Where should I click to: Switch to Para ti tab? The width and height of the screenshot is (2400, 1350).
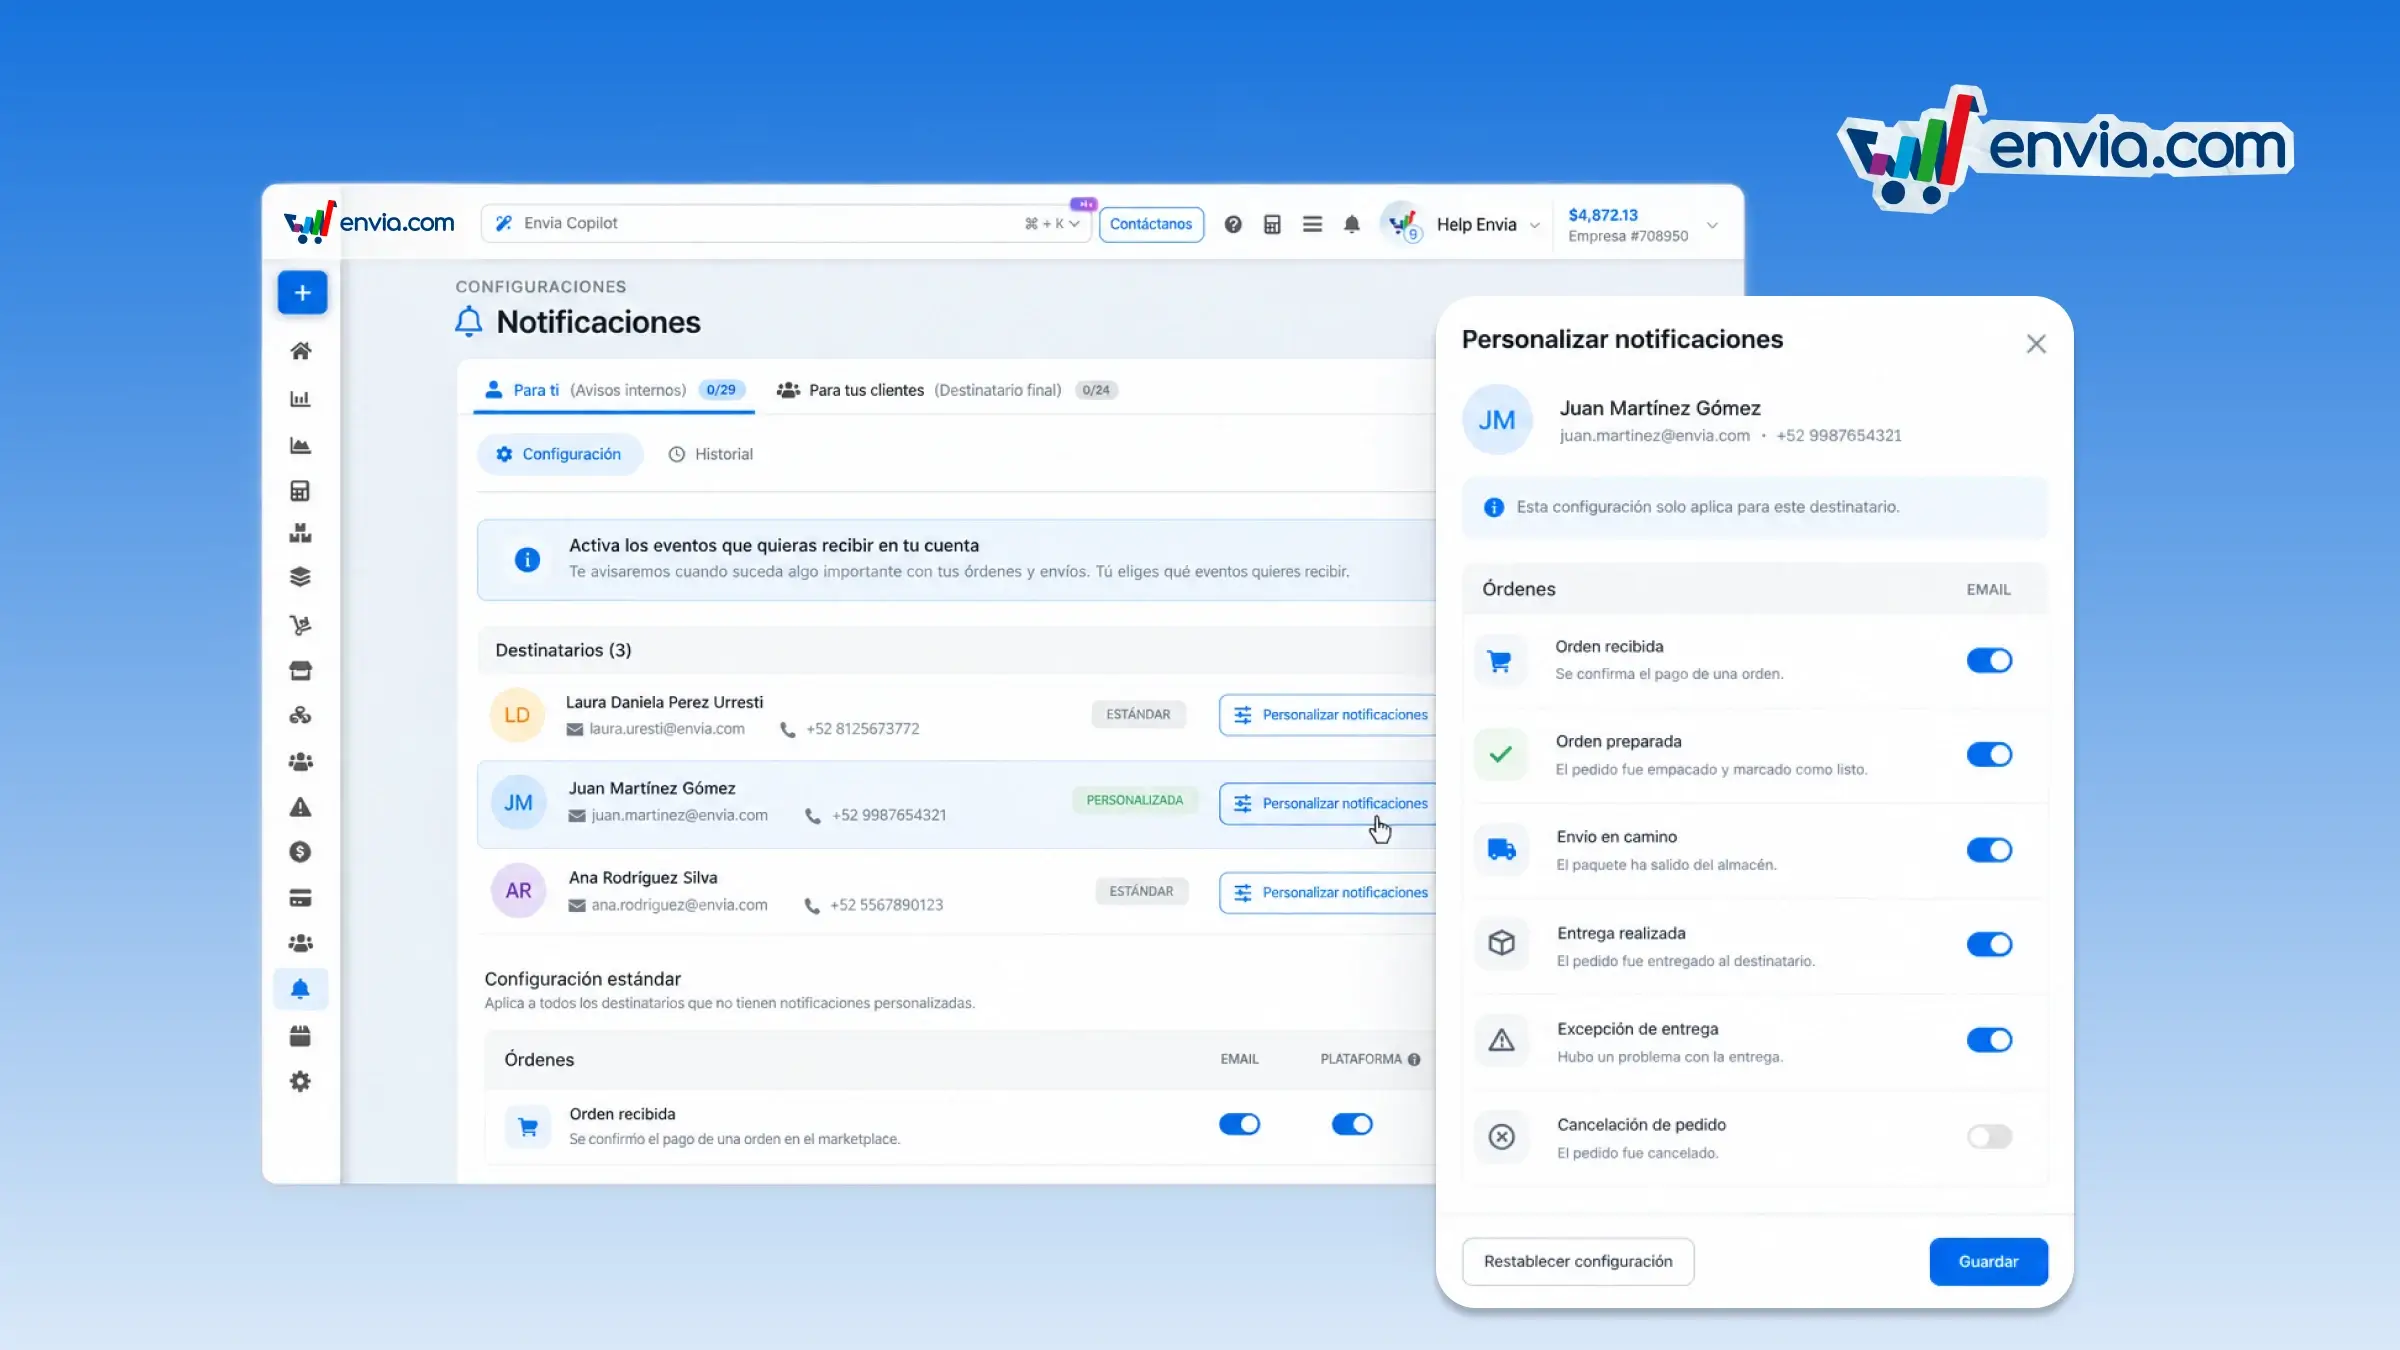point(614,390)
